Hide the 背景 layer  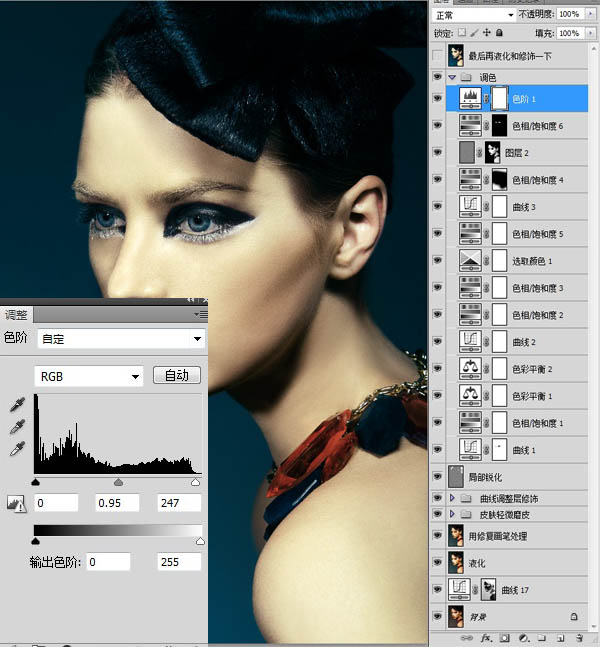(437, 616)
